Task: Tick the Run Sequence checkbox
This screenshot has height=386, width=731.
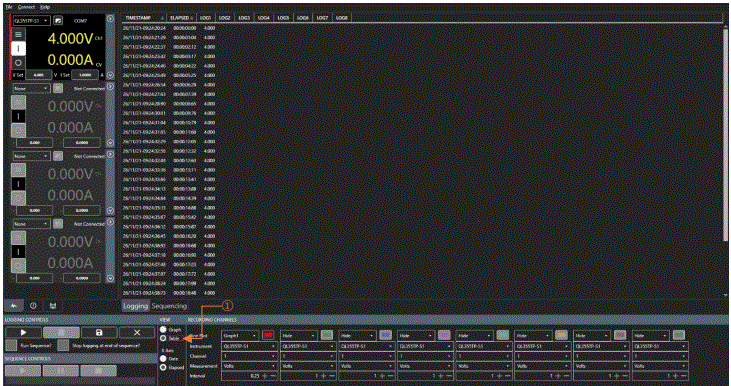Action: (11, 345)
